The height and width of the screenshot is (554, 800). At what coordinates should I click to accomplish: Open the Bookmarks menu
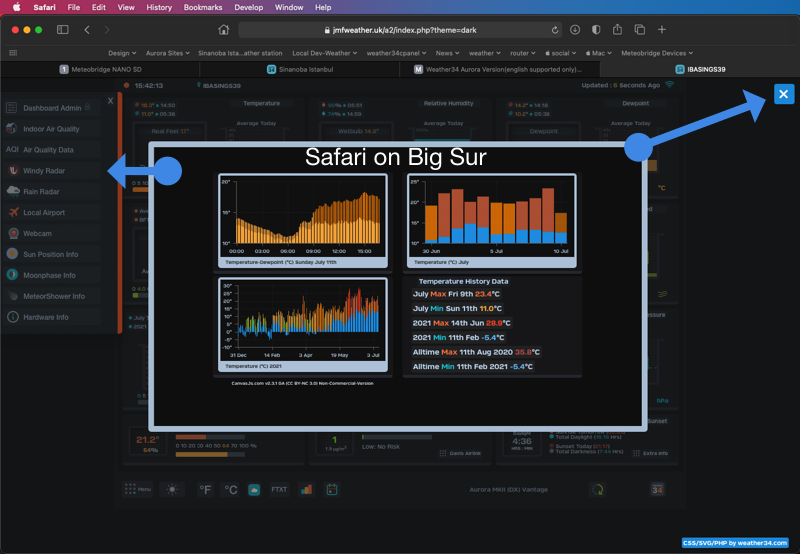tap(203, 7)
